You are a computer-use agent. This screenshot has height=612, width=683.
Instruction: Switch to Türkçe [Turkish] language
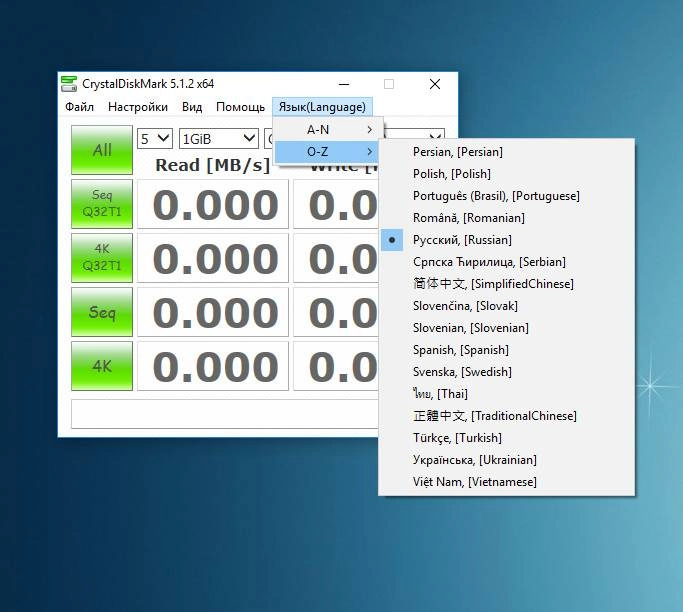[506, 438]
